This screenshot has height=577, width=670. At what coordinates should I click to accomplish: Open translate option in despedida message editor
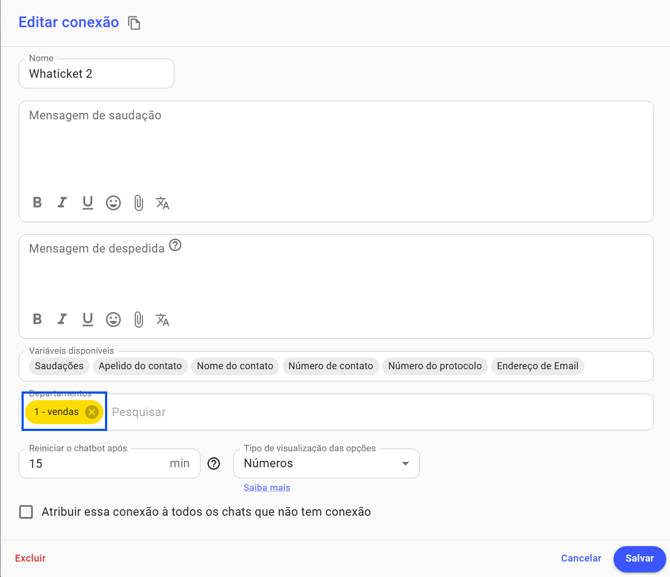(x=162, y=320)
